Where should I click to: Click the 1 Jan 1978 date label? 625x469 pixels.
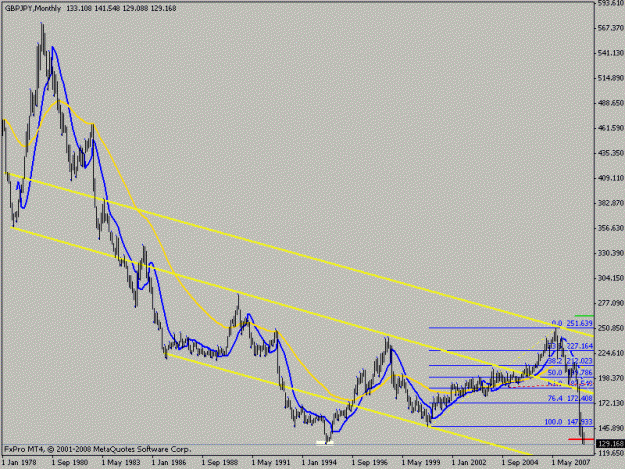point(19,463)
